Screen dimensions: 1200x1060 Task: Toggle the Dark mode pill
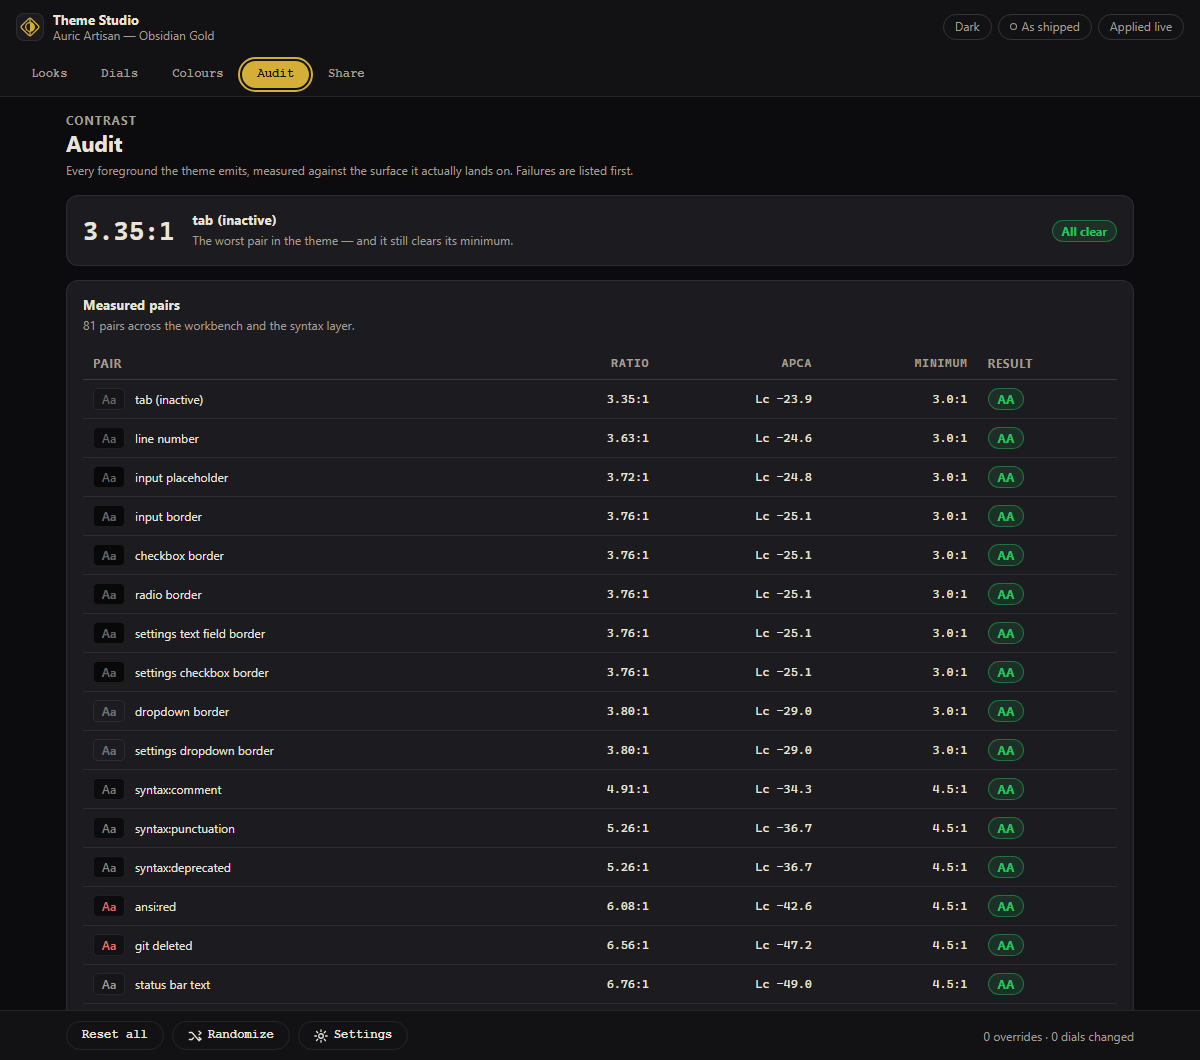click(x=967, y=27)
